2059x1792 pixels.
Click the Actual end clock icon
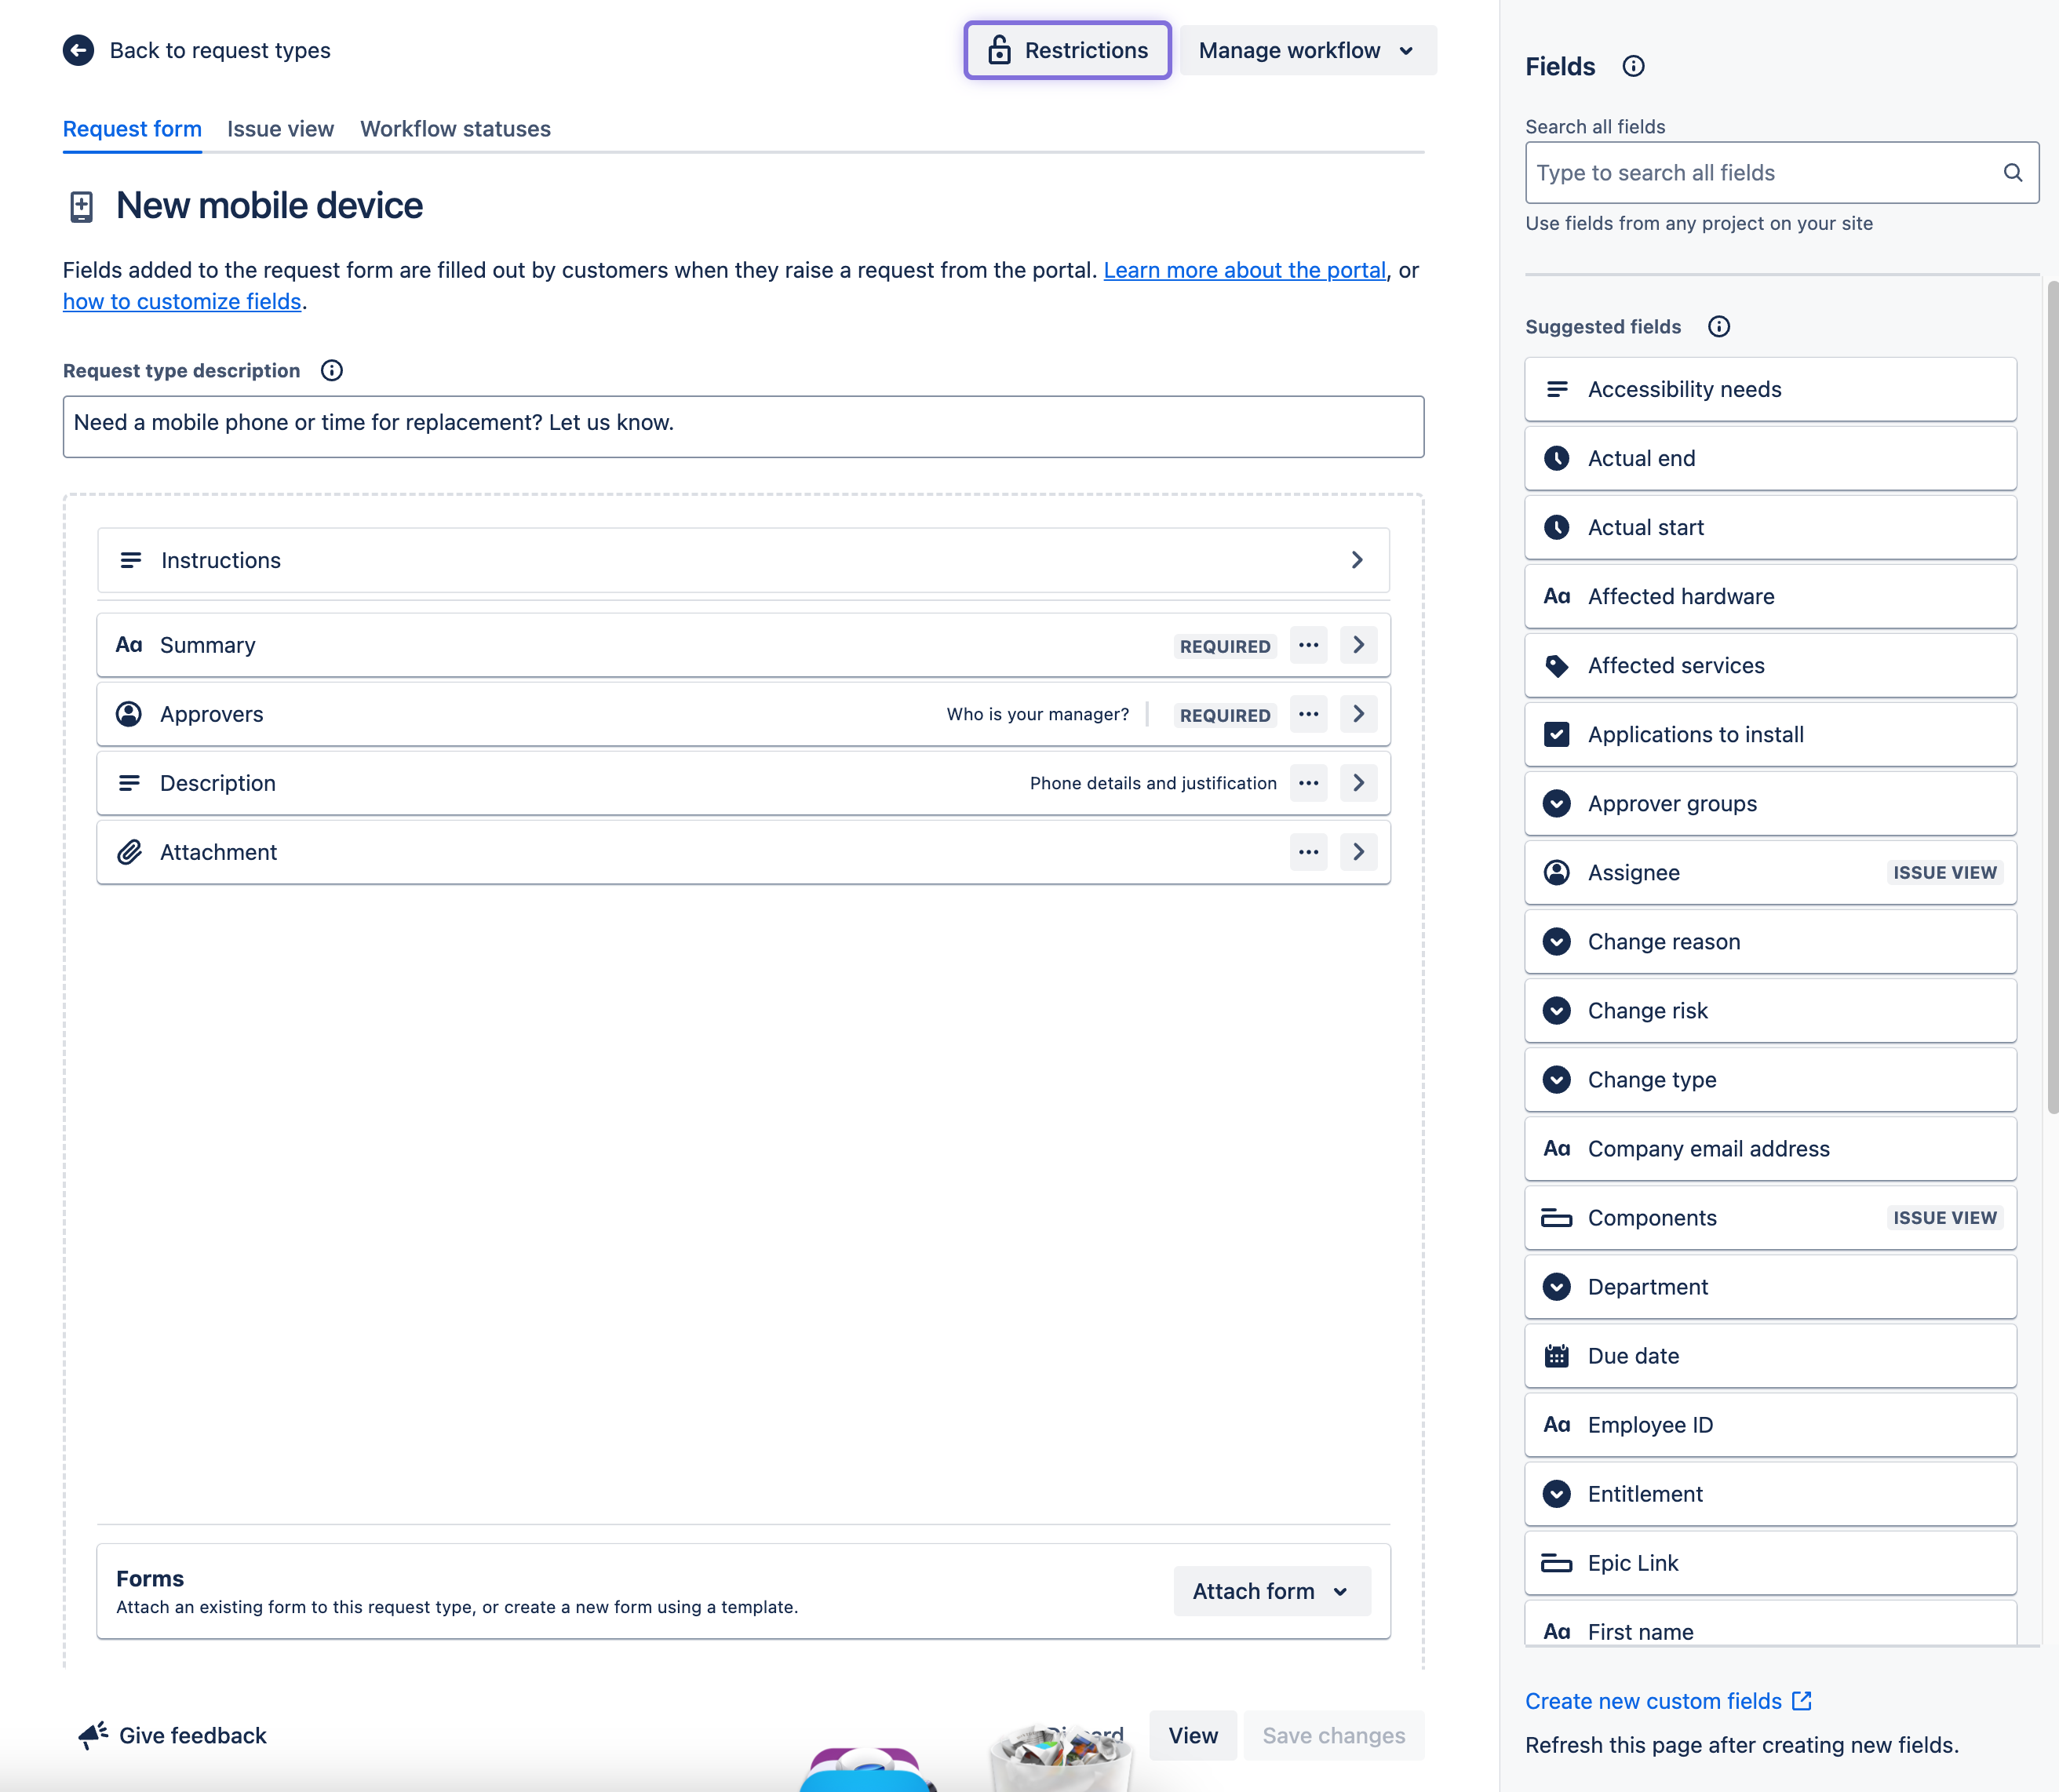click(1556, 459)
